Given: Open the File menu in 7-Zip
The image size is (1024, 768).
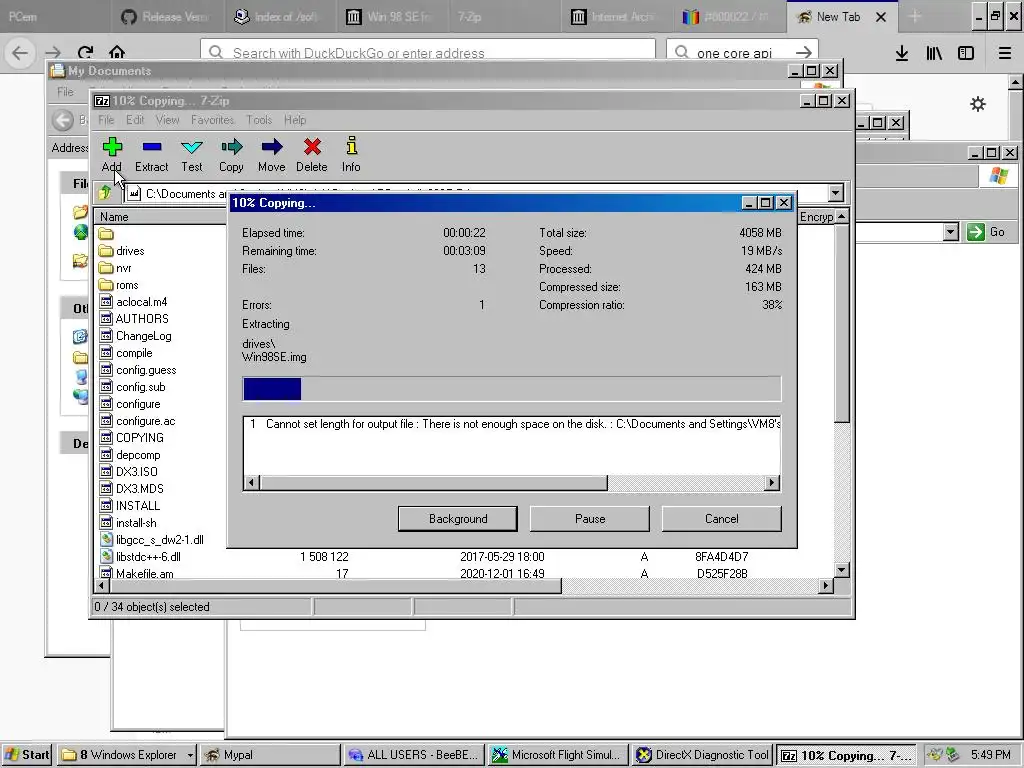Looking at the screenshot, I should pos(106,120).
